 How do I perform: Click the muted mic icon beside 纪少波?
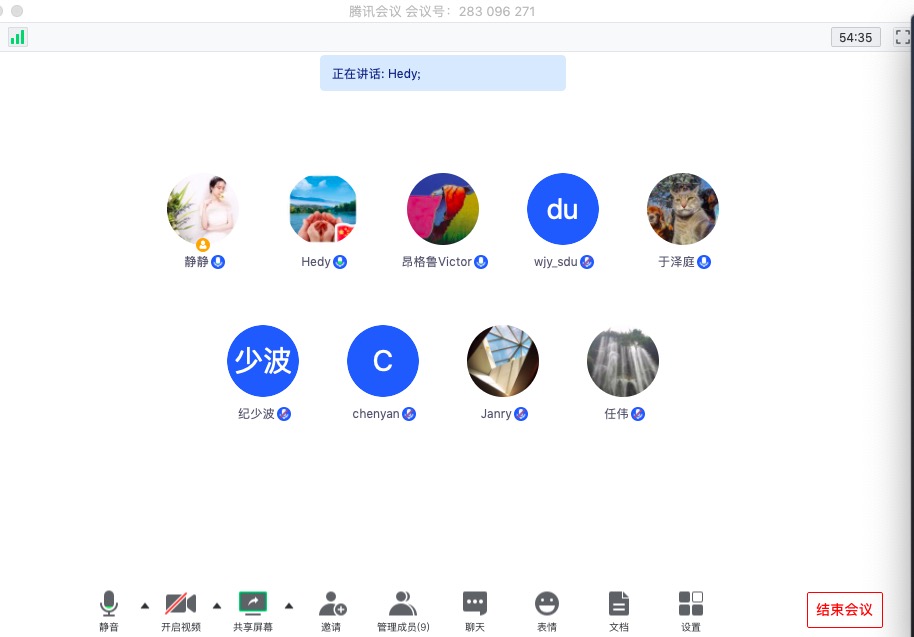[x=284, y=414]
